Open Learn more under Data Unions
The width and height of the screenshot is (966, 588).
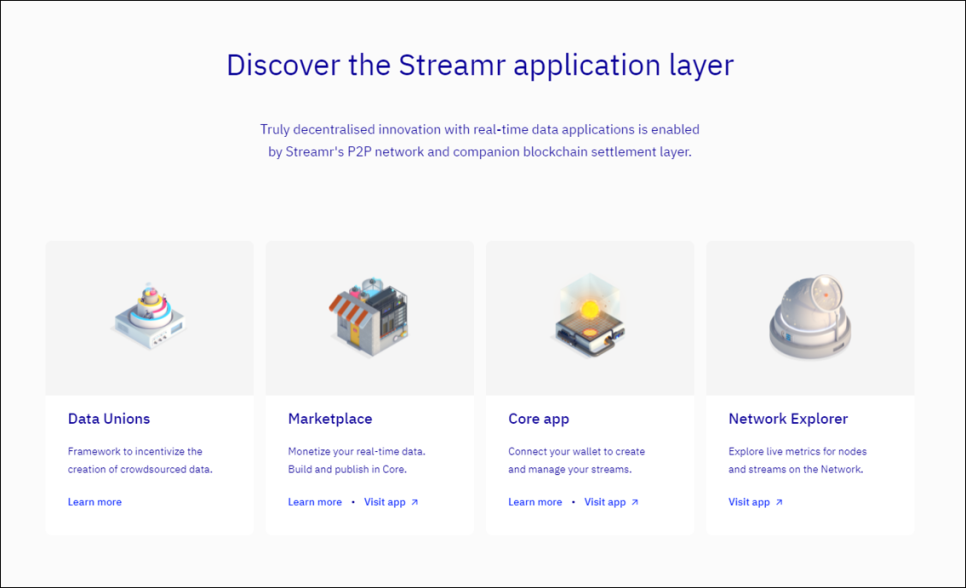(x=95, y=502)
